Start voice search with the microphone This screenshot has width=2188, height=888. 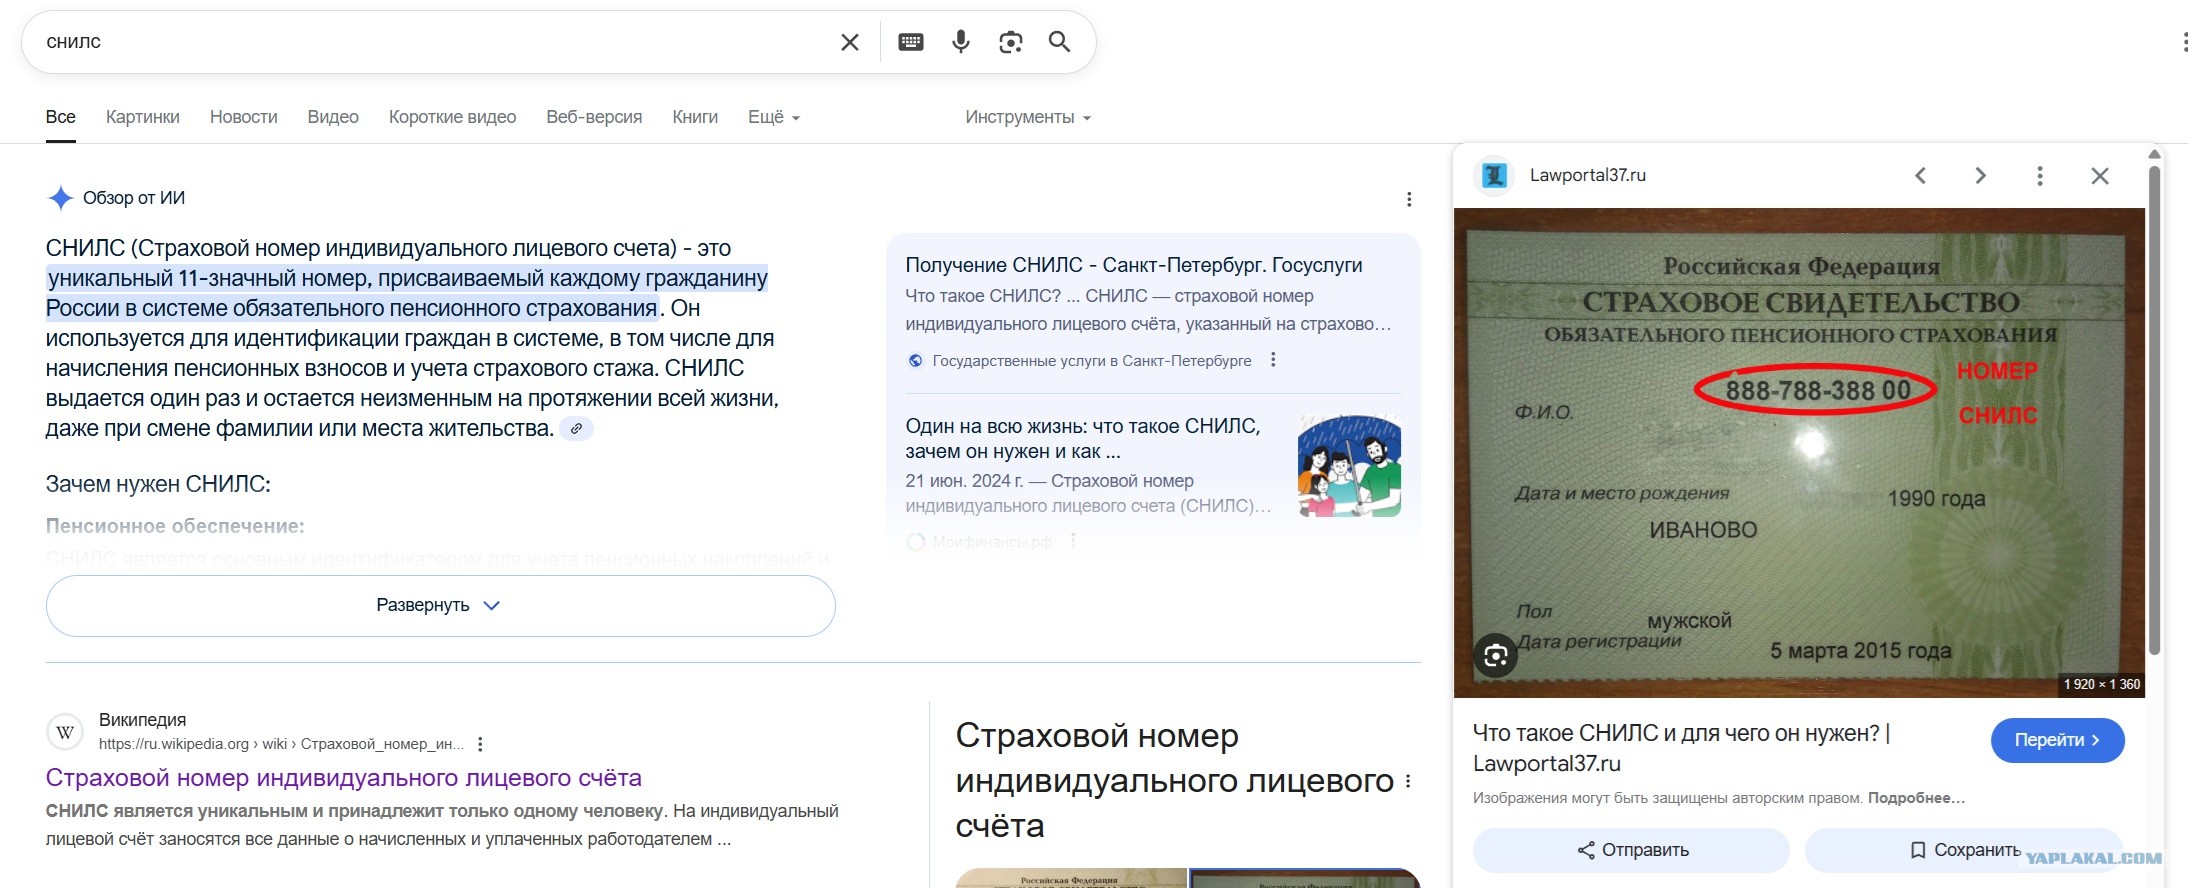click(x=961, y=42)
